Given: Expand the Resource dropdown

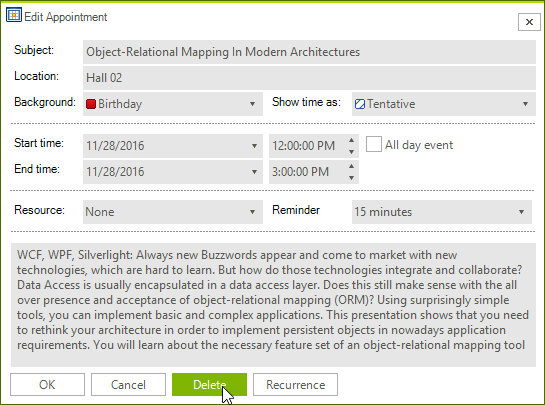Looking at the screenshot, I should (252, 212).
